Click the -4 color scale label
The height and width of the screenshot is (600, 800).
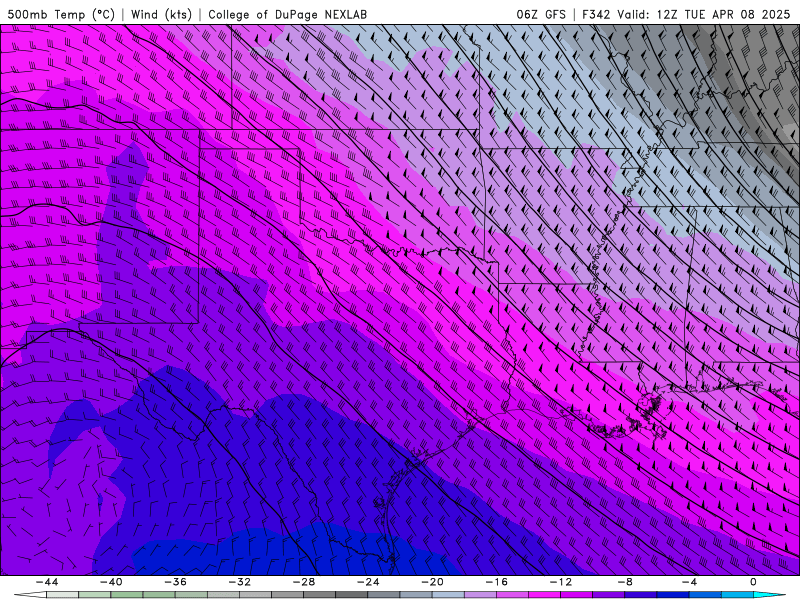tap(690, 582)
